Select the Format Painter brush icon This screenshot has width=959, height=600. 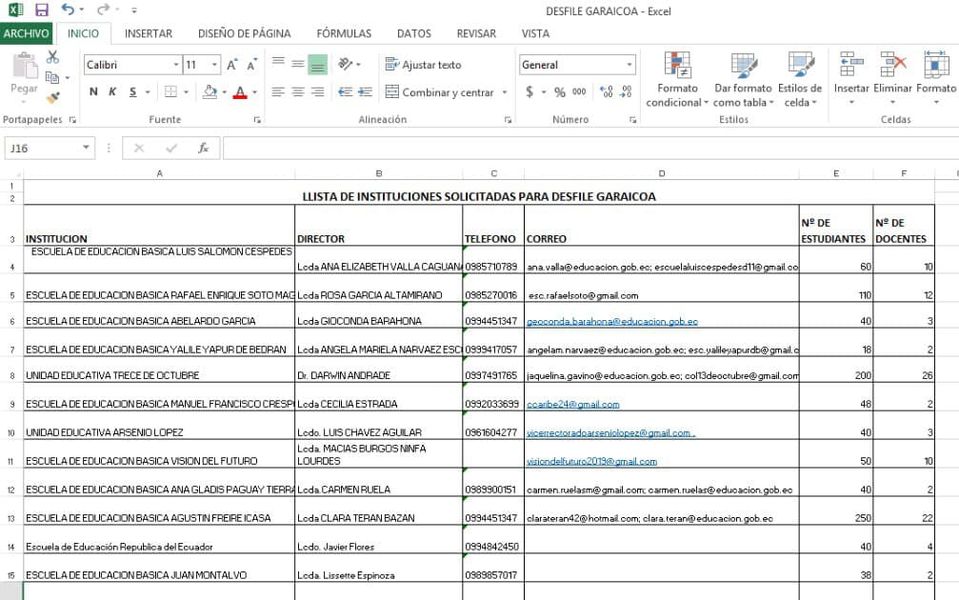click(52, 97)
